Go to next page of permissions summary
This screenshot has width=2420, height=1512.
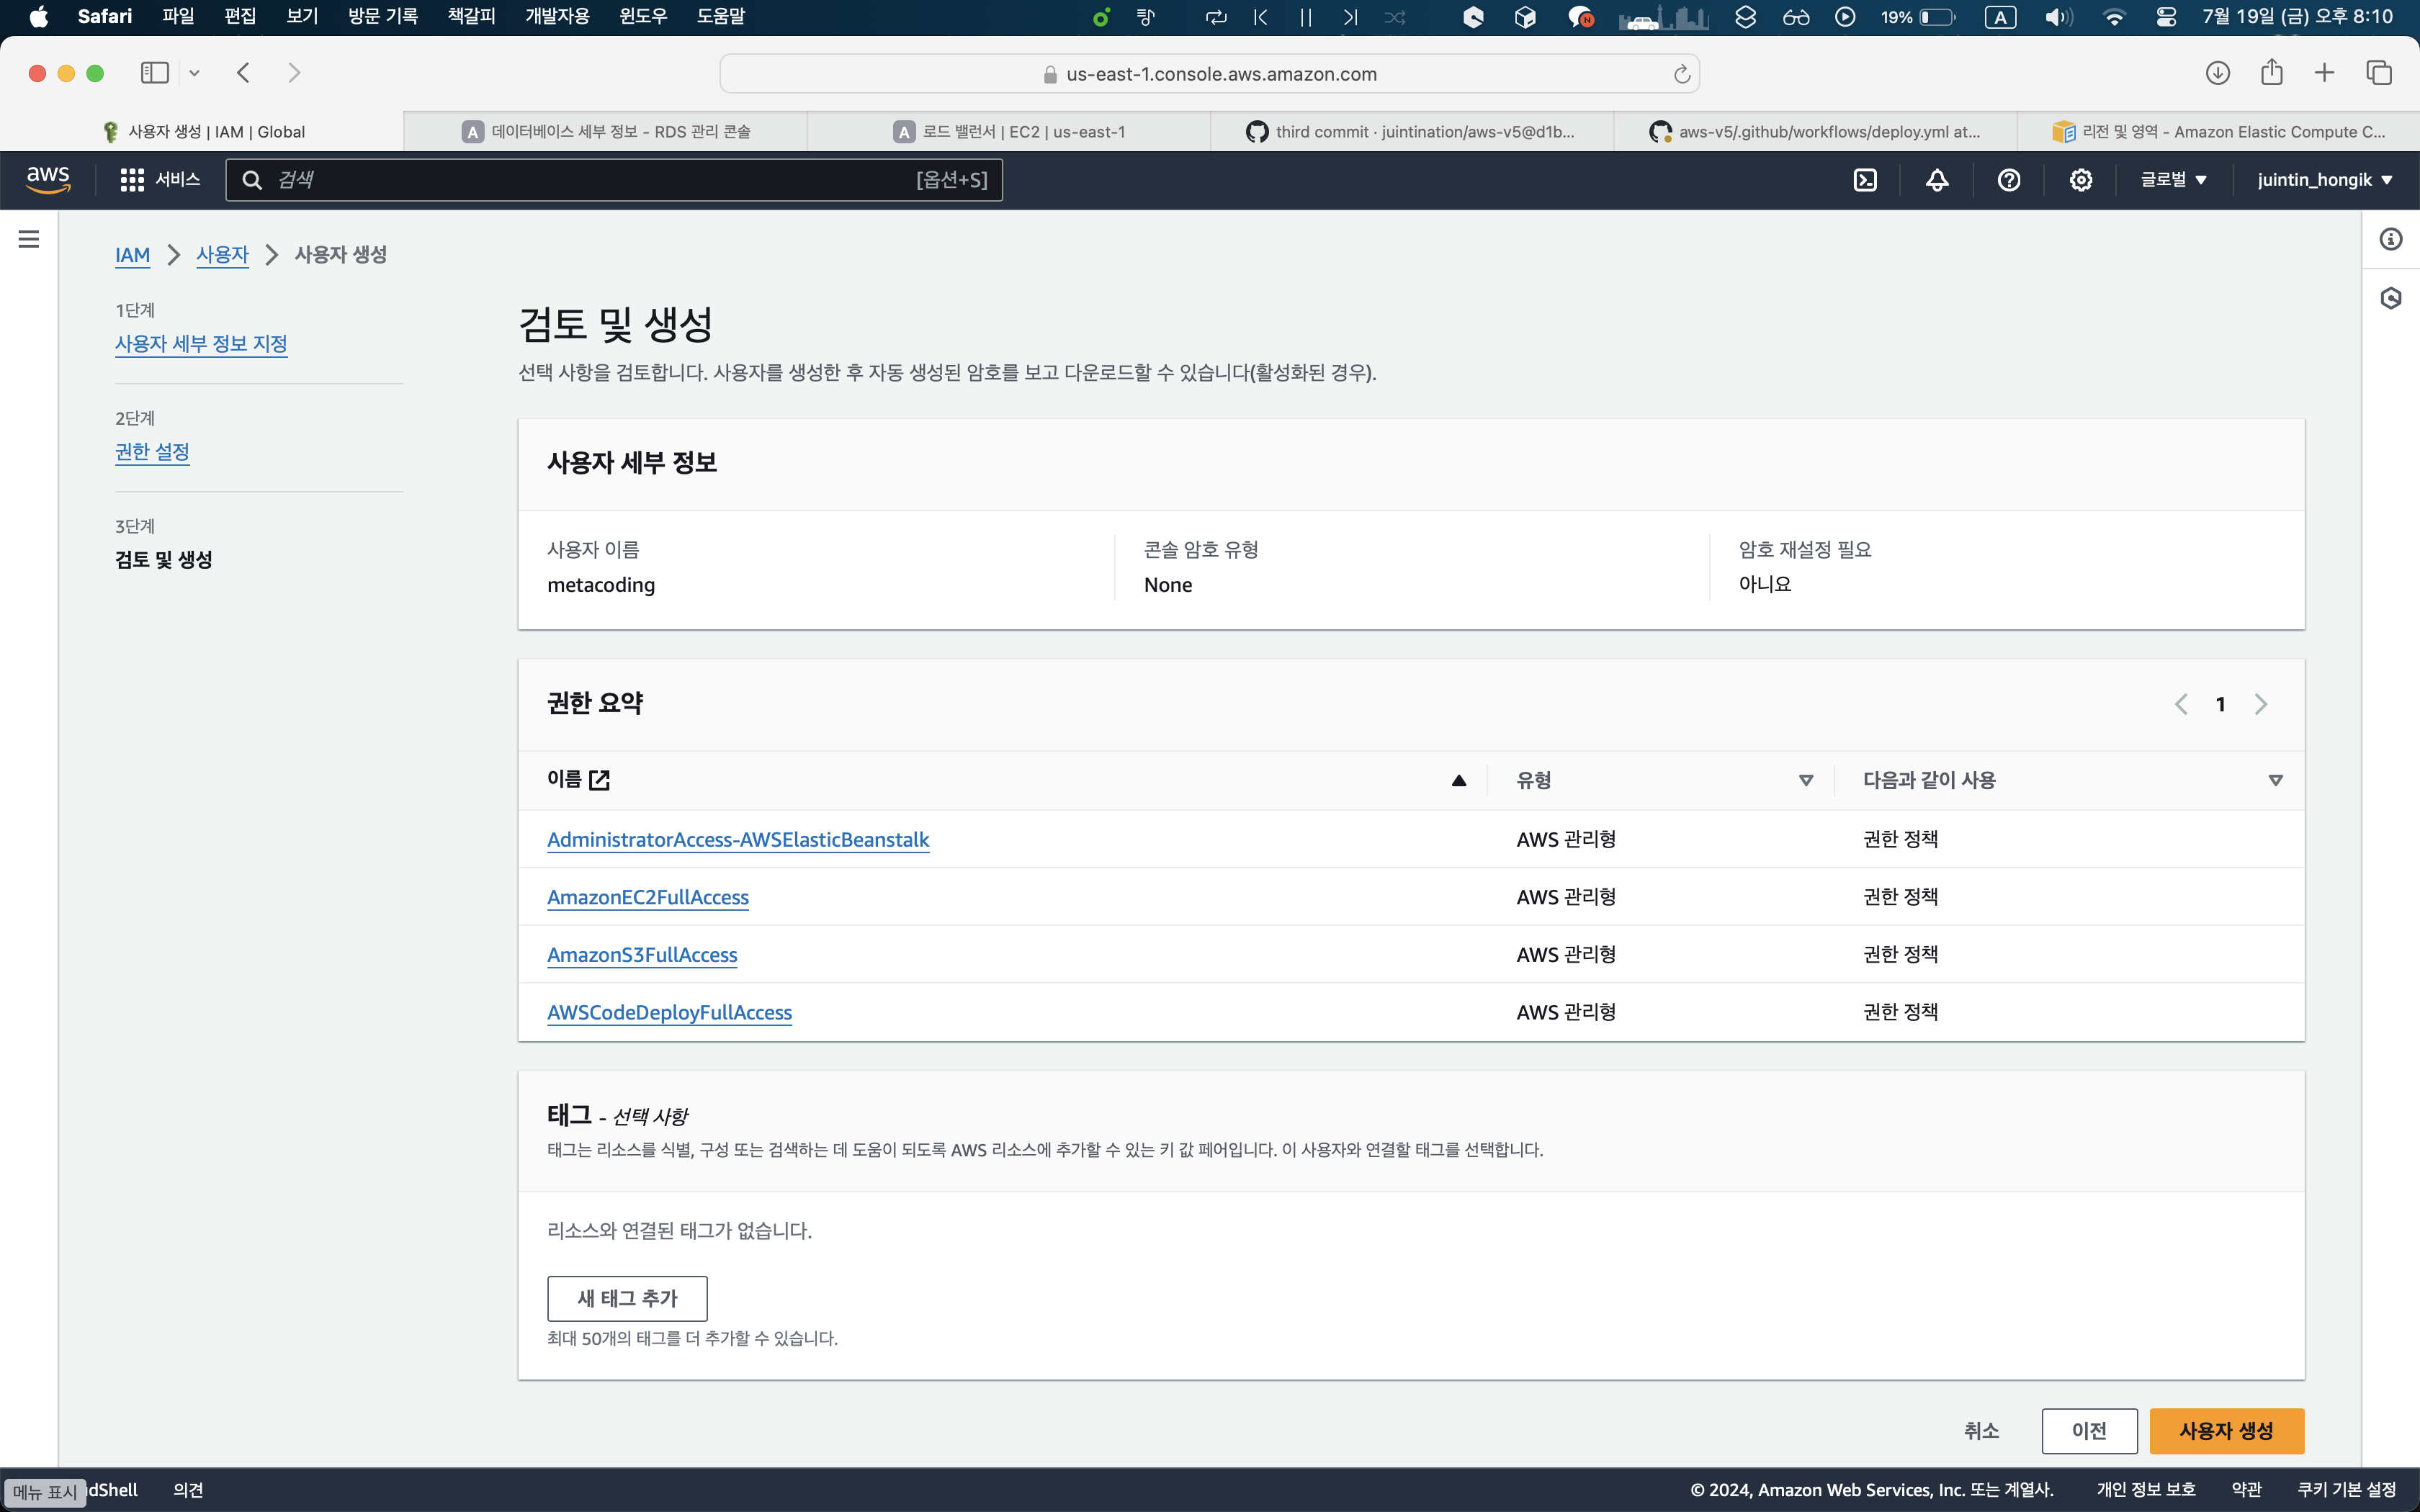(2261, 704)
